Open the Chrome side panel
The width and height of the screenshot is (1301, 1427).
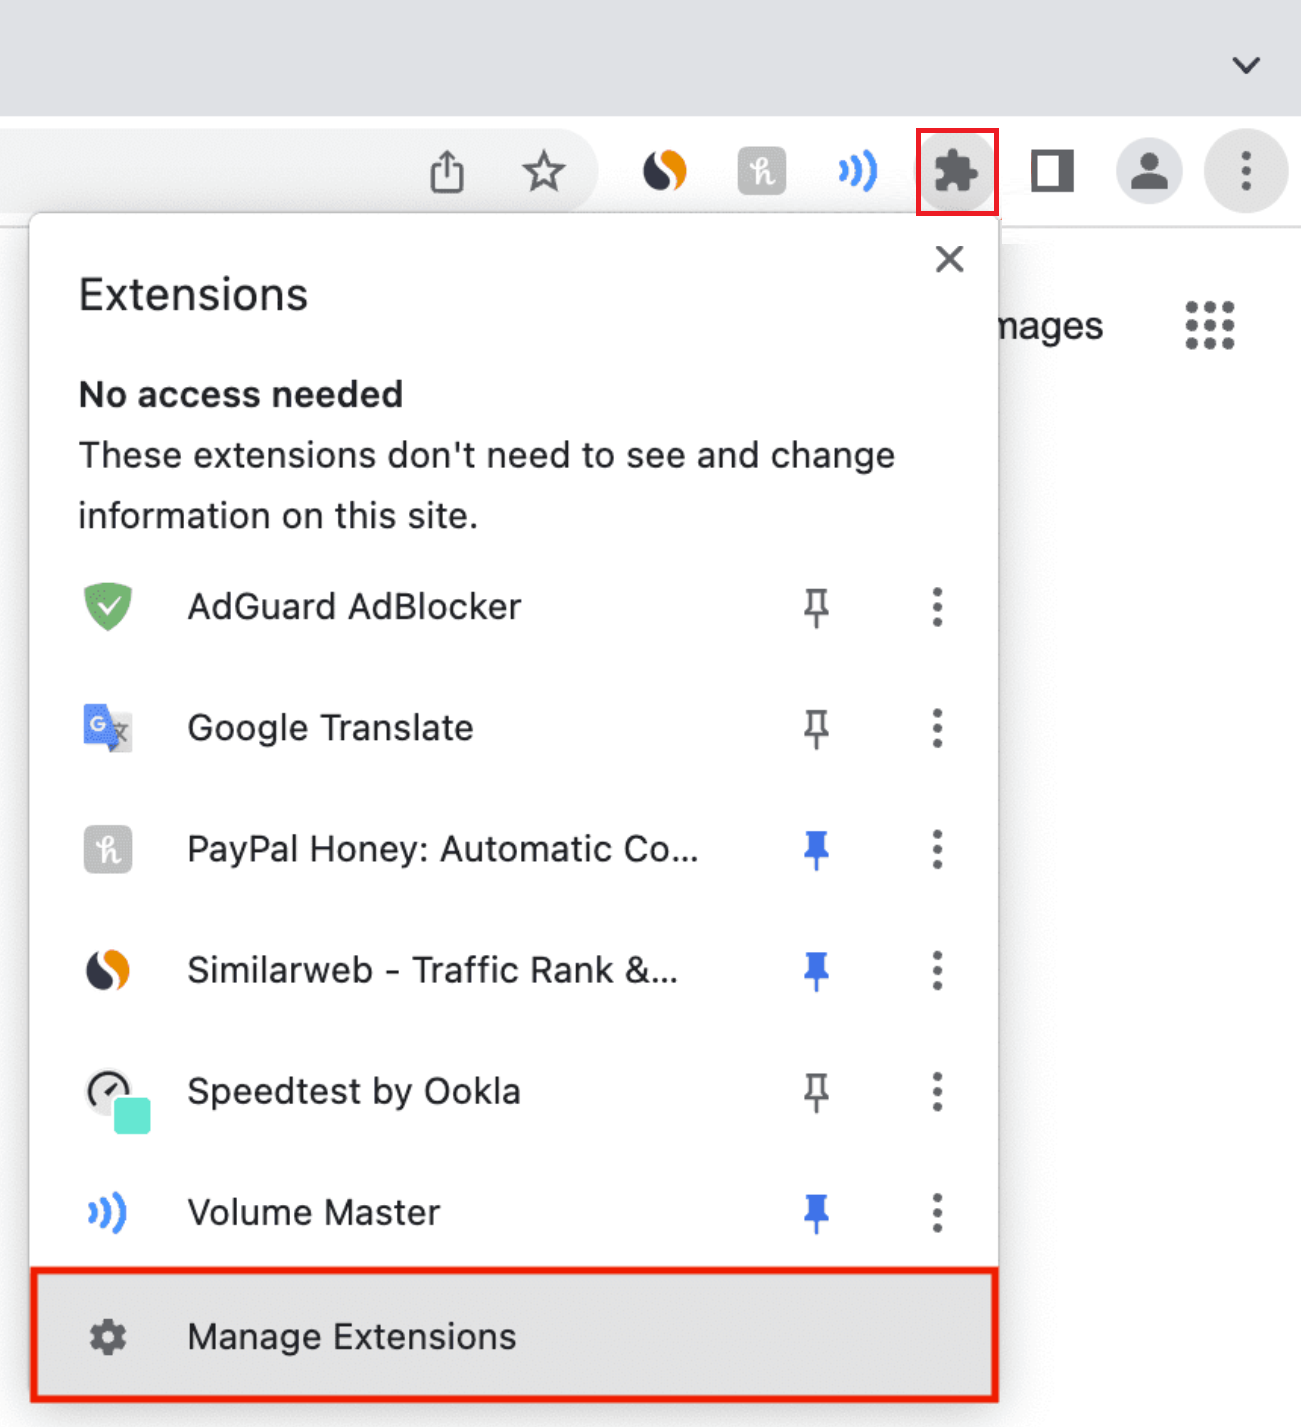click(1053, 171)
